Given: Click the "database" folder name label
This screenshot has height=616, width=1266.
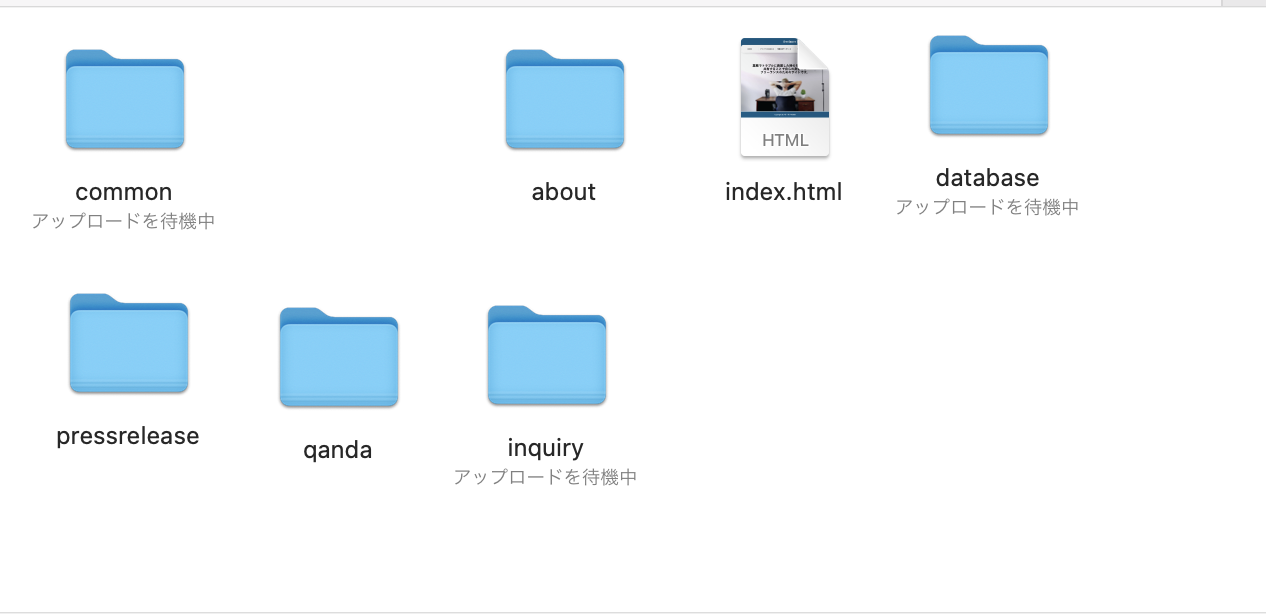Looking at the screenshot, I should 987,178.
